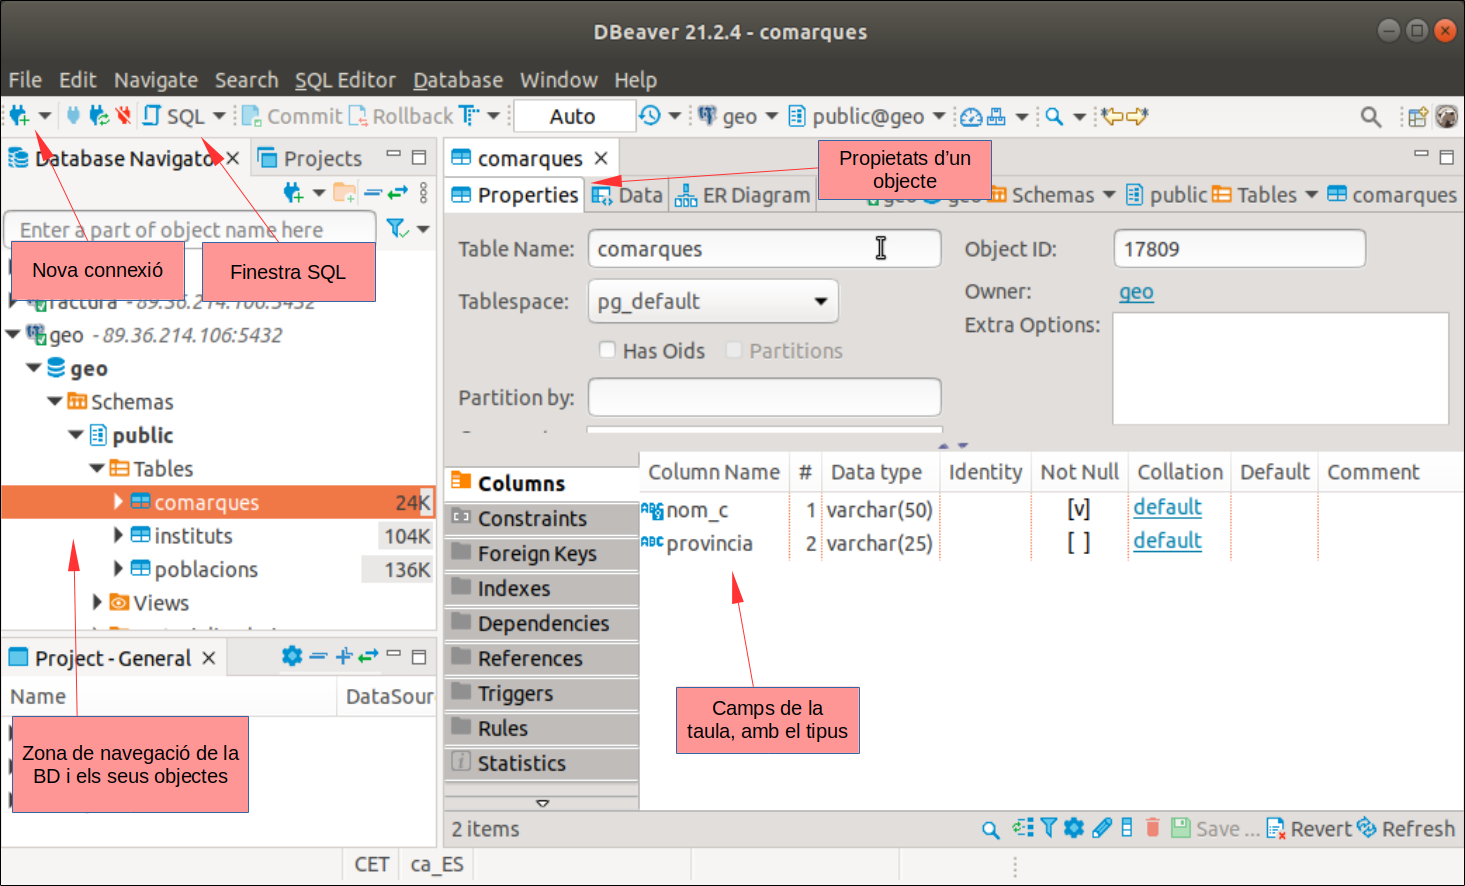
Task: Click the disconnect icon in main toolbar
Action: point(123,116)
